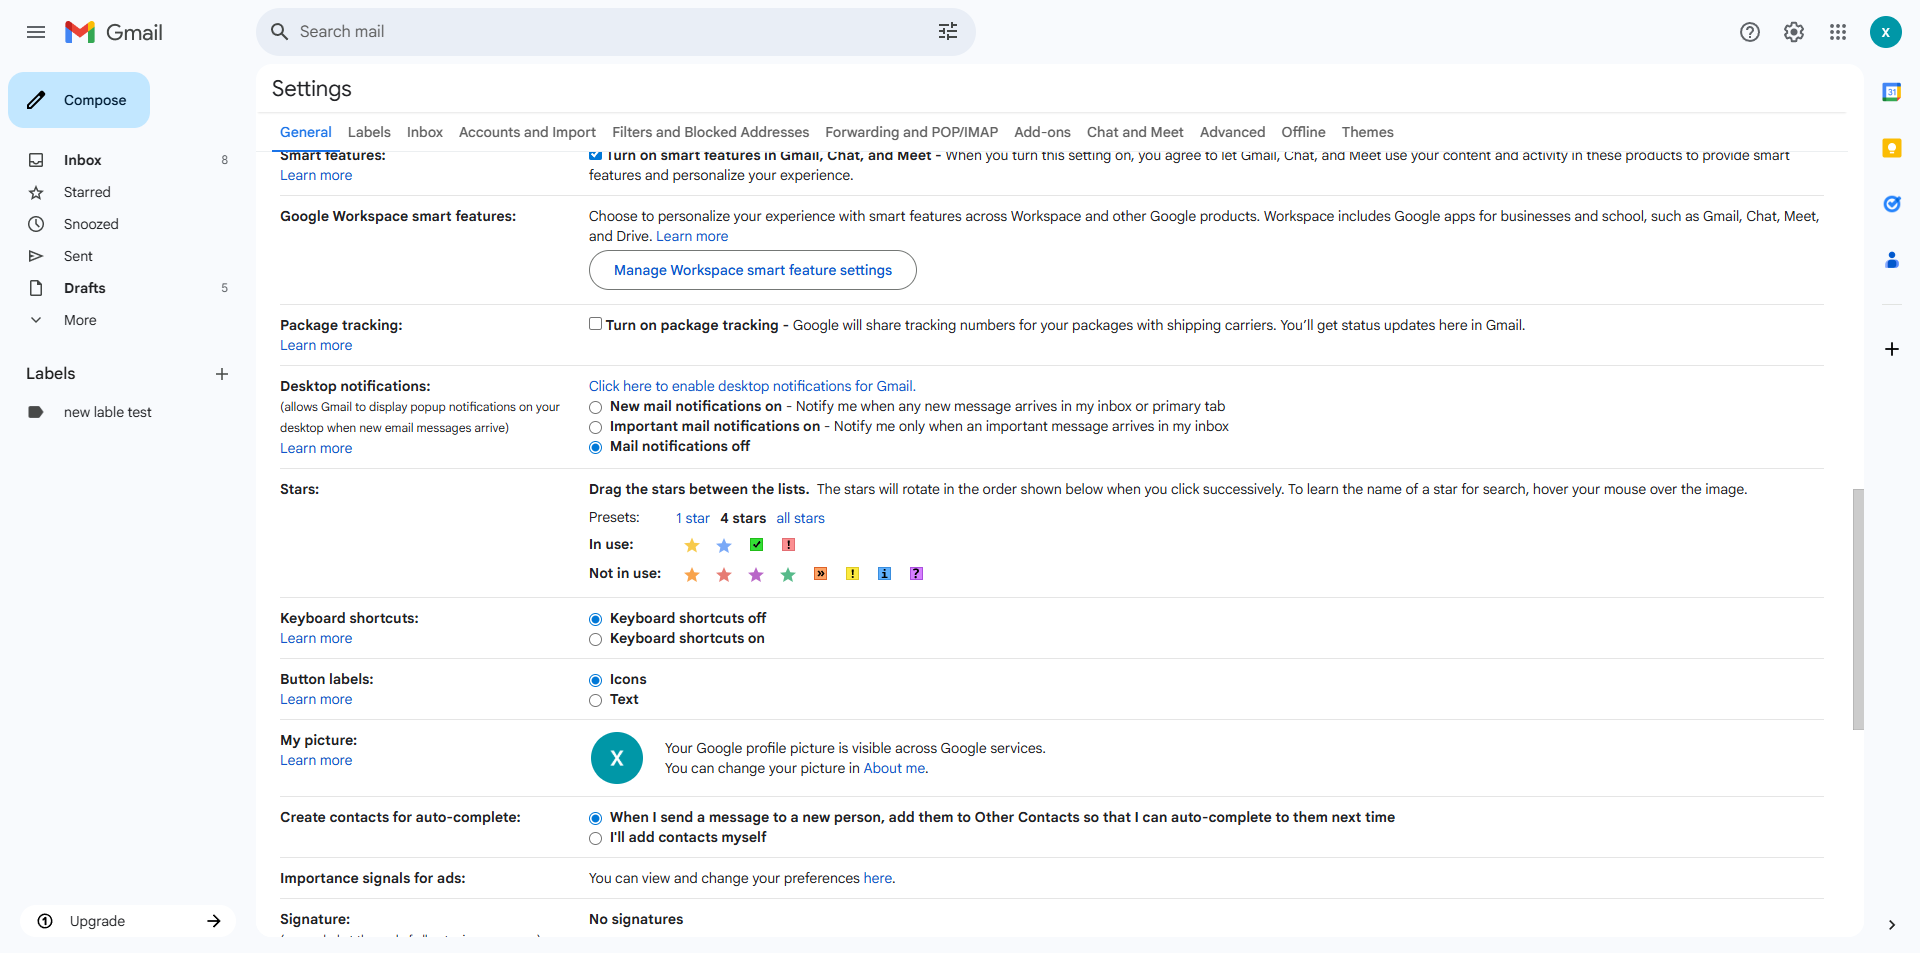
Task: Pick the blue info icon
Action: (x=884, y=574)
